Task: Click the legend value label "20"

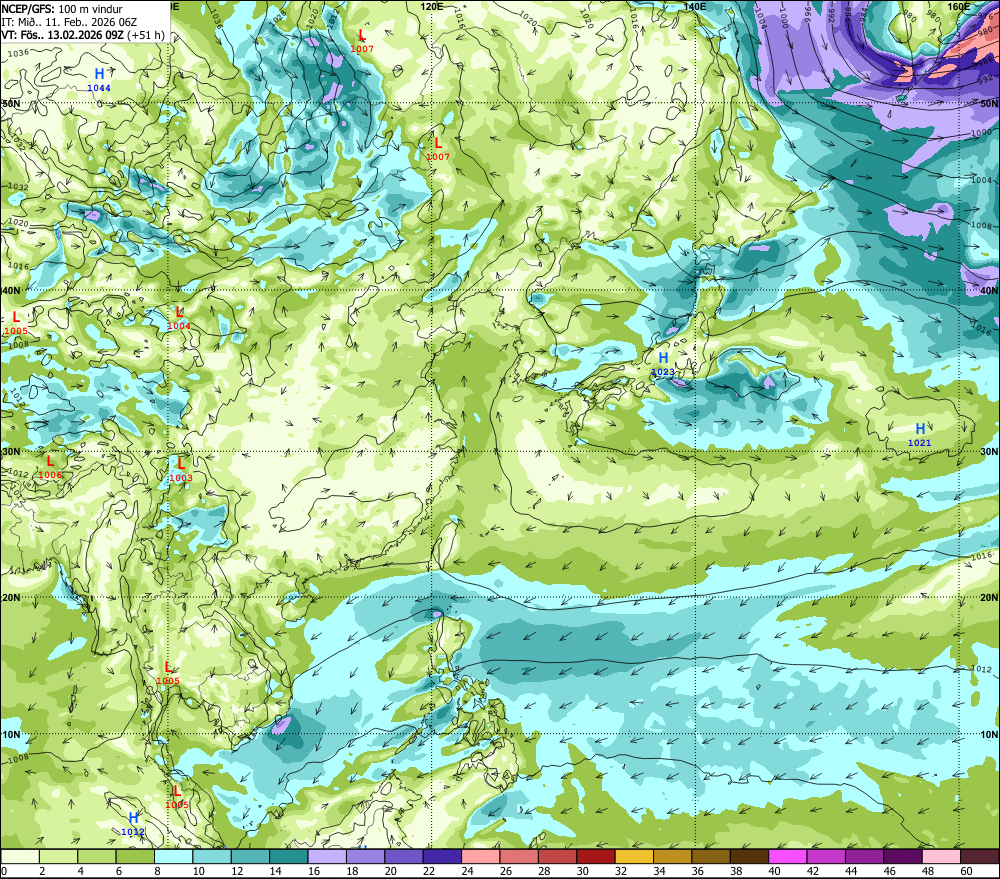Action: (390, 871)
